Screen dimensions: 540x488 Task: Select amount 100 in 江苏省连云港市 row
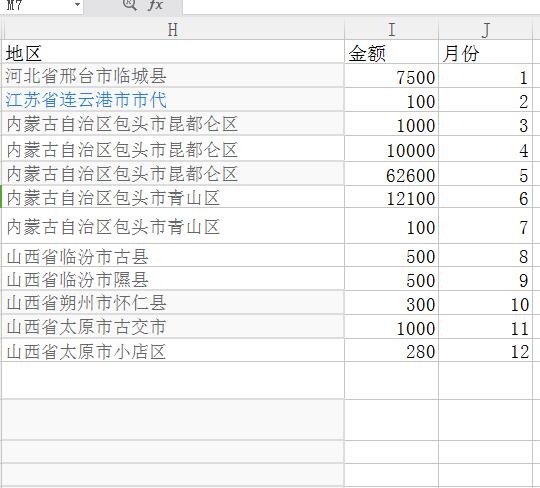tap(392, 100)
